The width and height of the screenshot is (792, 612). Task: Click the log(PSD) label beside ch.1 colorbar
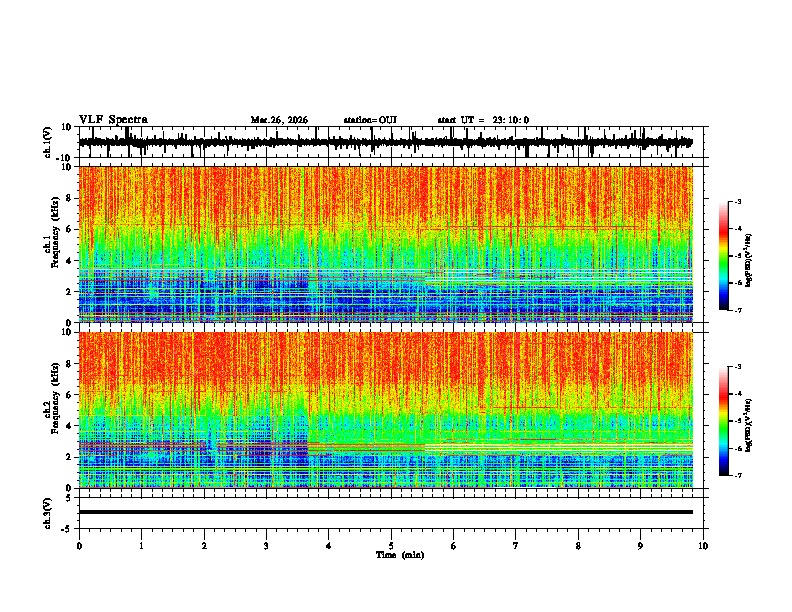[x=749, y=260]
